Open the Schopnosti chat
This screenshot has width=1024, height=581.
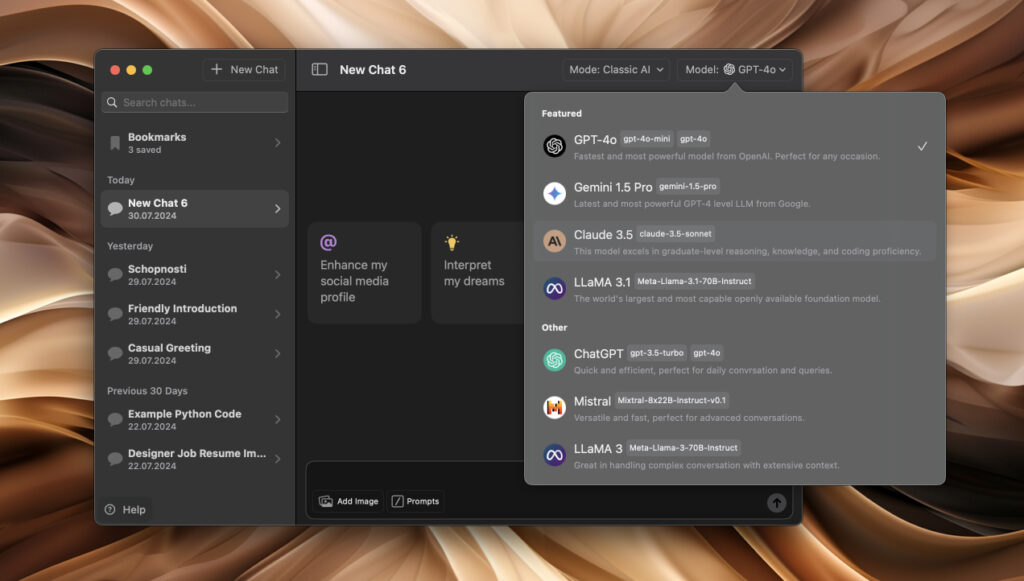[195, 274]
